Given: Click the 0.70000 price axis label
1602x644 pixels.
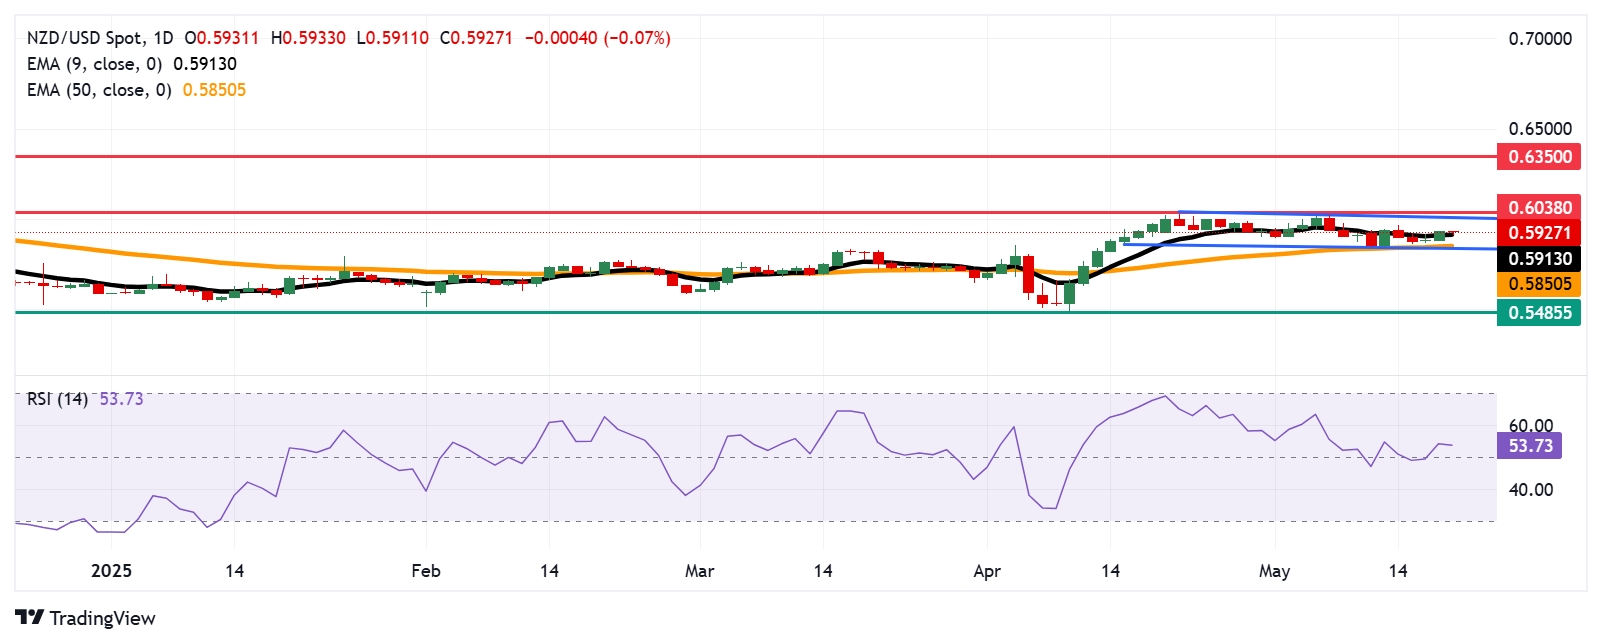Looking at the screenshot, I should 1539,39.
